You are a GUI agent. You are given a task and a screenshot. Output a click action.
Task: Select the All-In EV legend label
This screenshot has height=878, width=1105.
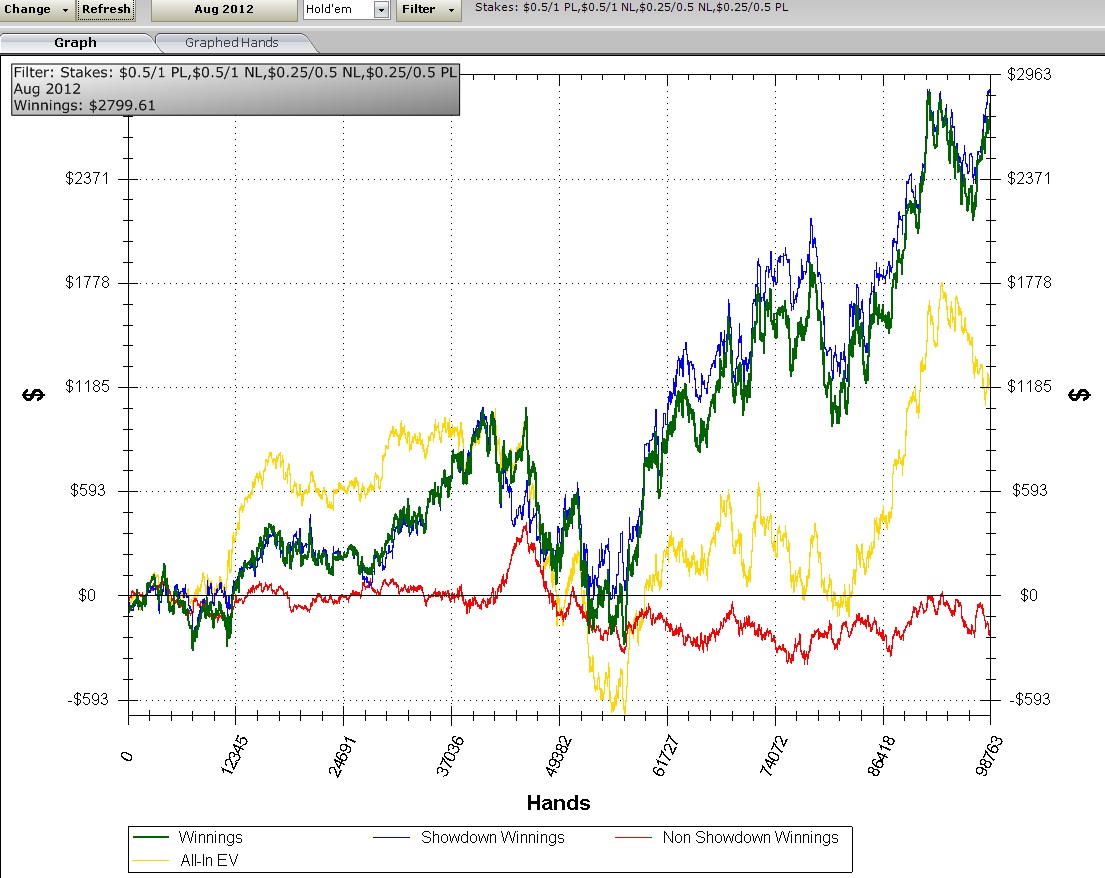(209, 858)
